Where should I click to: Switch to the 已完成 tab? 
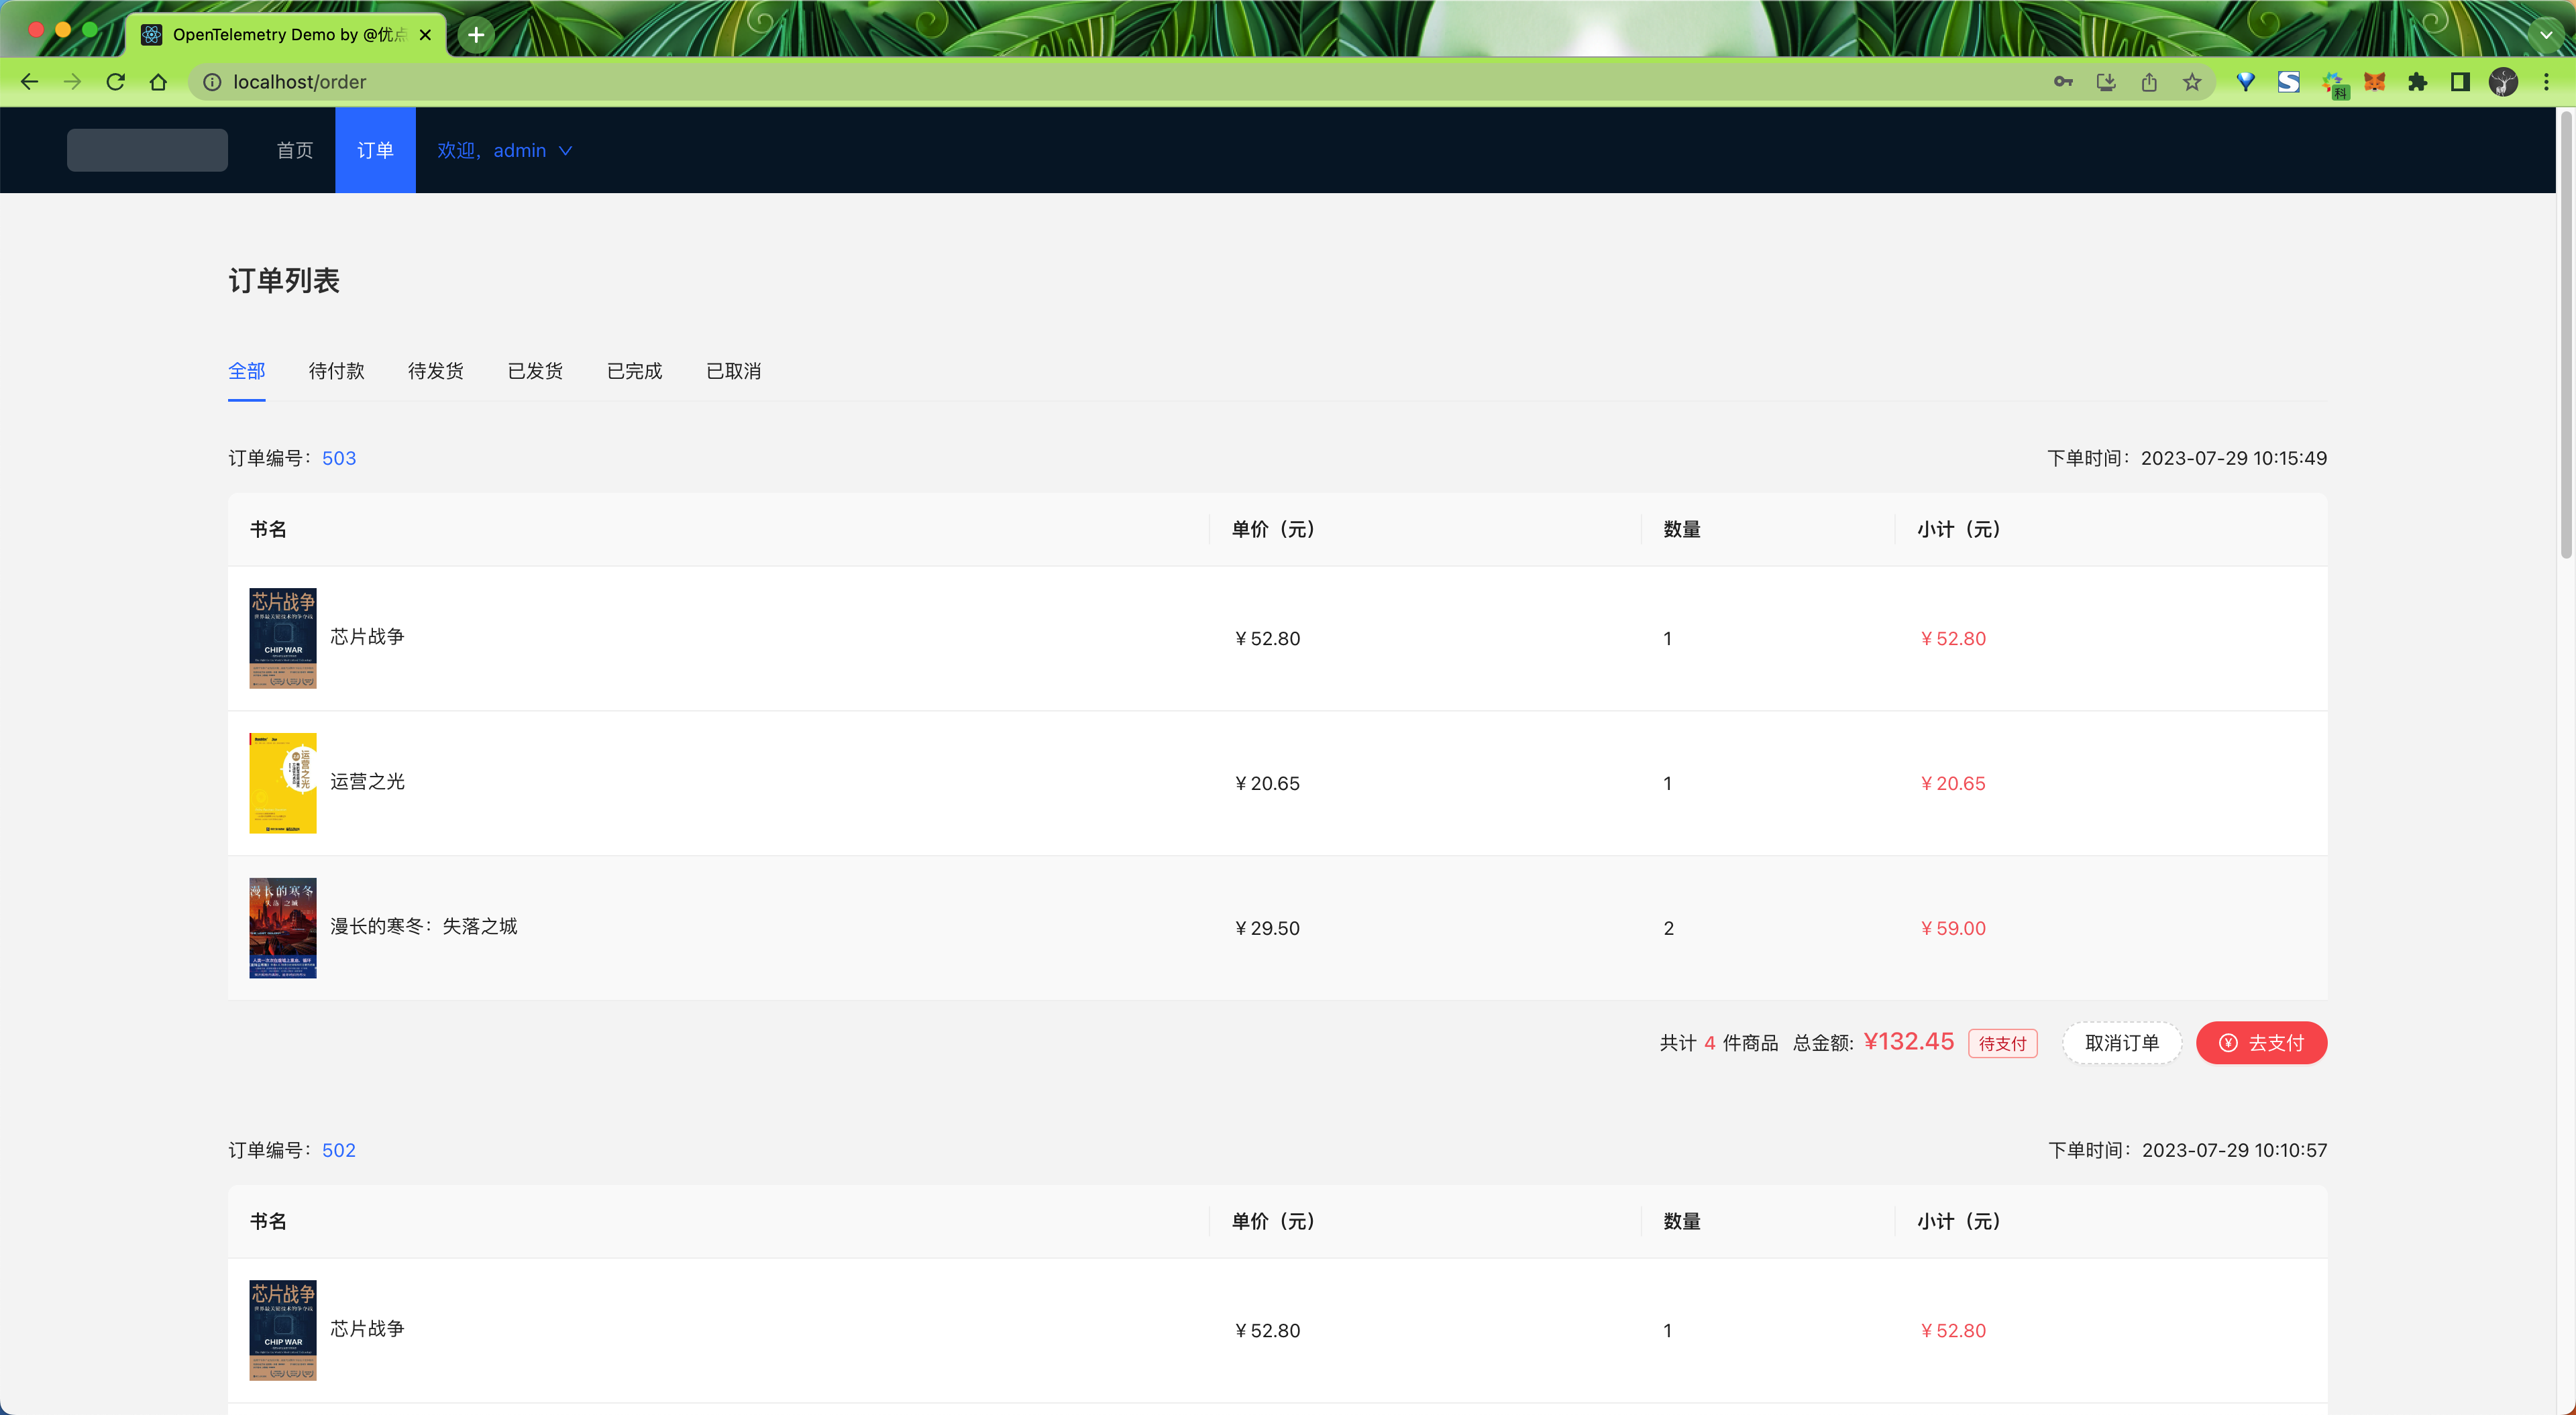(x=634, y=371)
